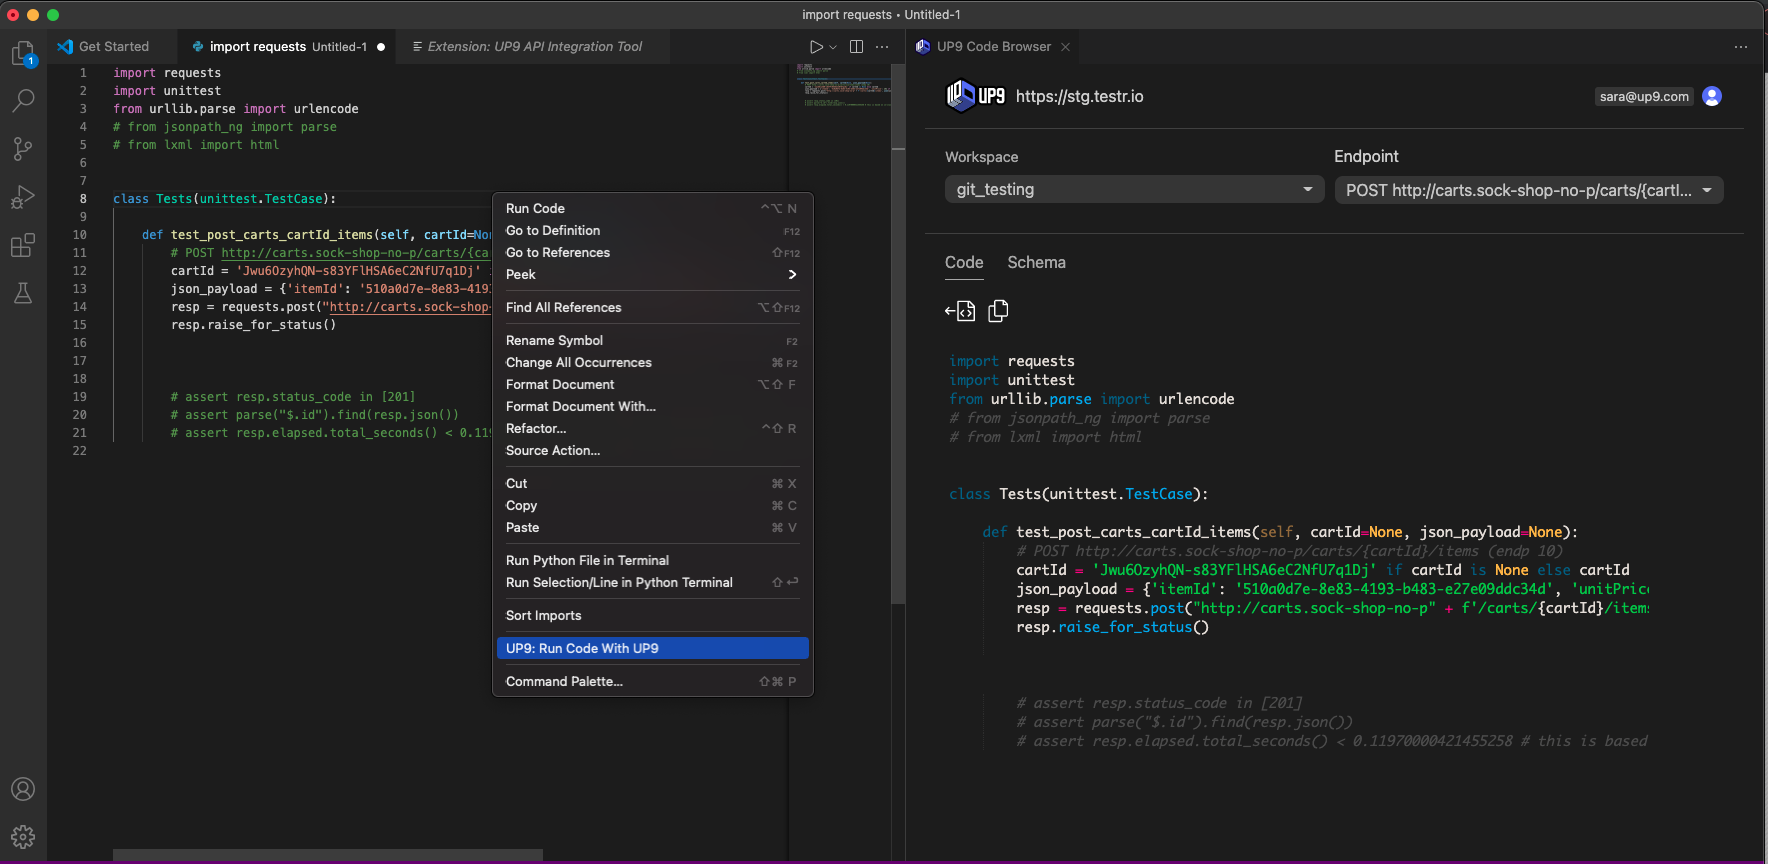Screen dimensions: 1768x864
Task: Open the Search view in activity bar
Action: 23,100
